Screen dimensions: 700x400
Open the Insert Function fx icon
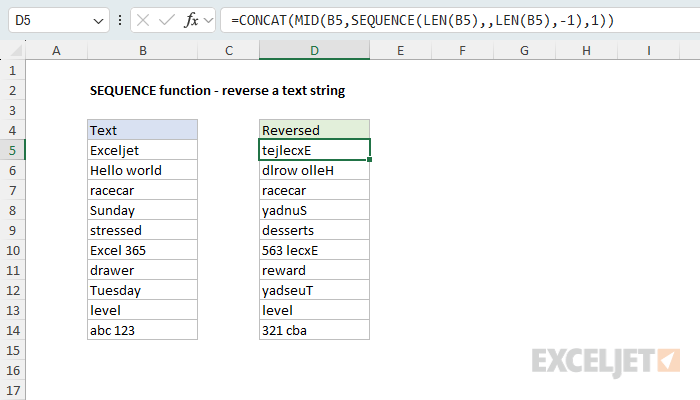[x=191, y=20]
